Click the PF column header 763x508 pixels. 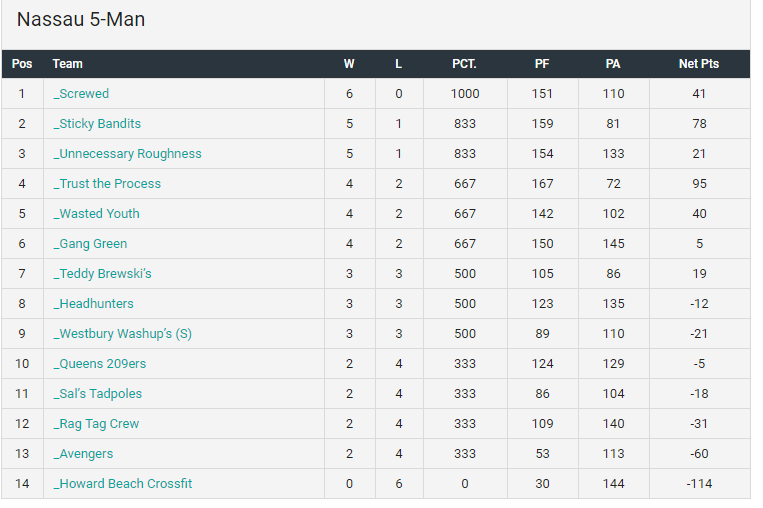(x=542, y=64)
